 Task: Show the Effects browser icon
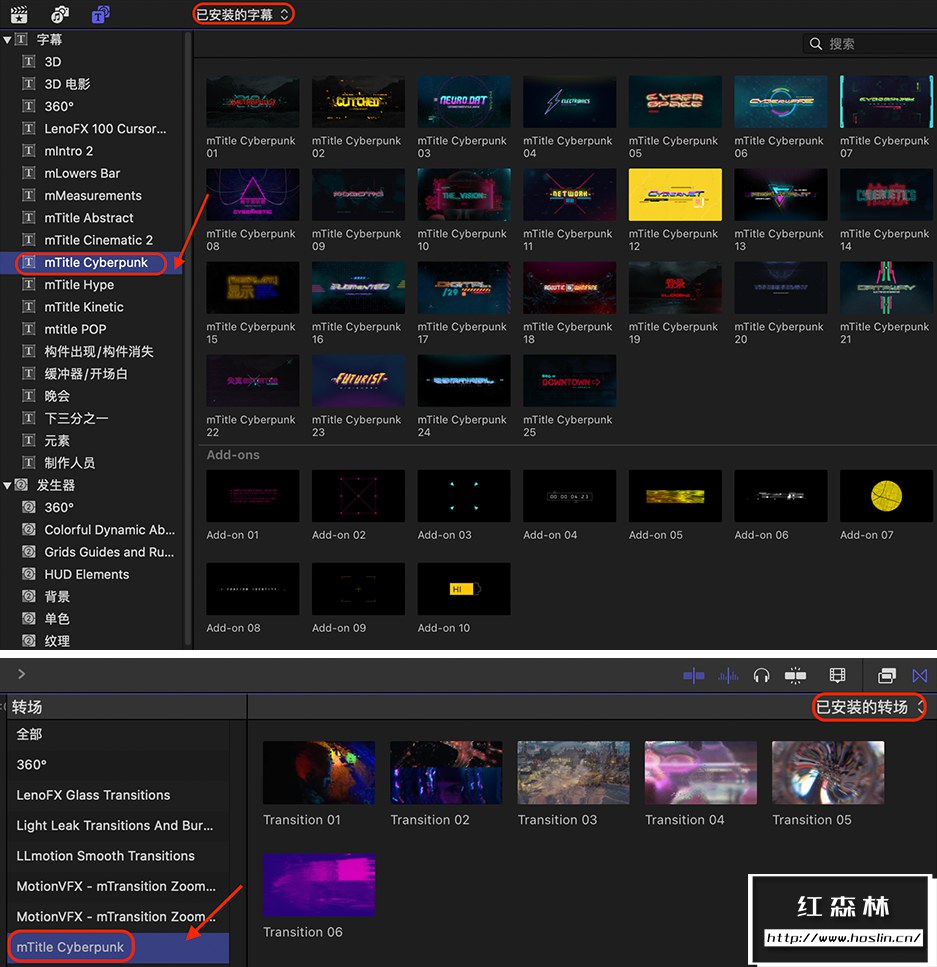(x=886, y=676)
